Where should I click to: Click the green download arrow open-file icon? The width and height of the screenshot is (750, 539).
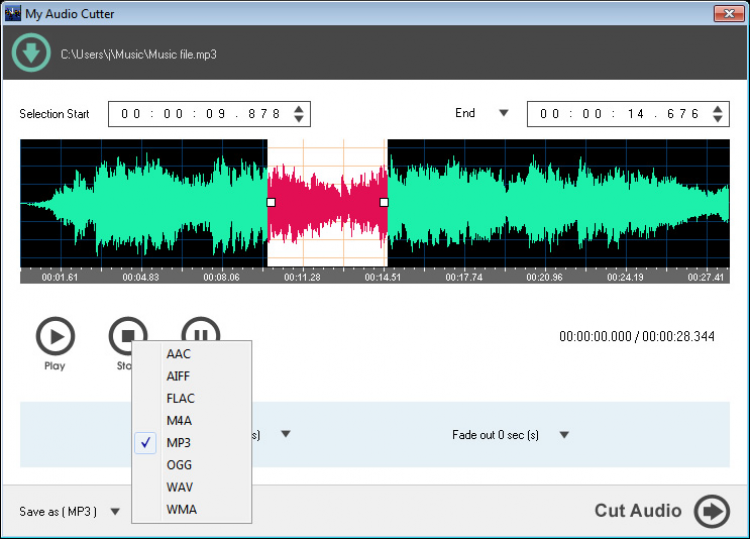(x=31, y=53)
